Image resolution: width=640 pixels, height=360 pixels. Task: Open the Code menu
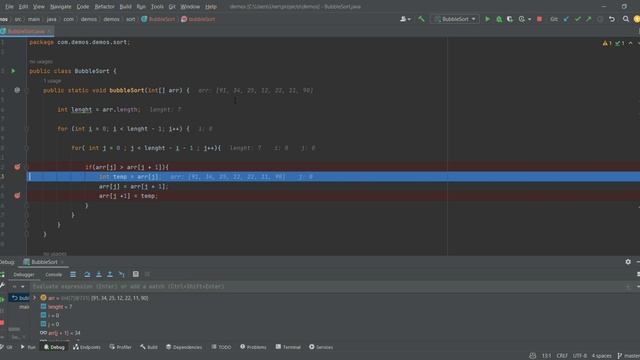82,7
